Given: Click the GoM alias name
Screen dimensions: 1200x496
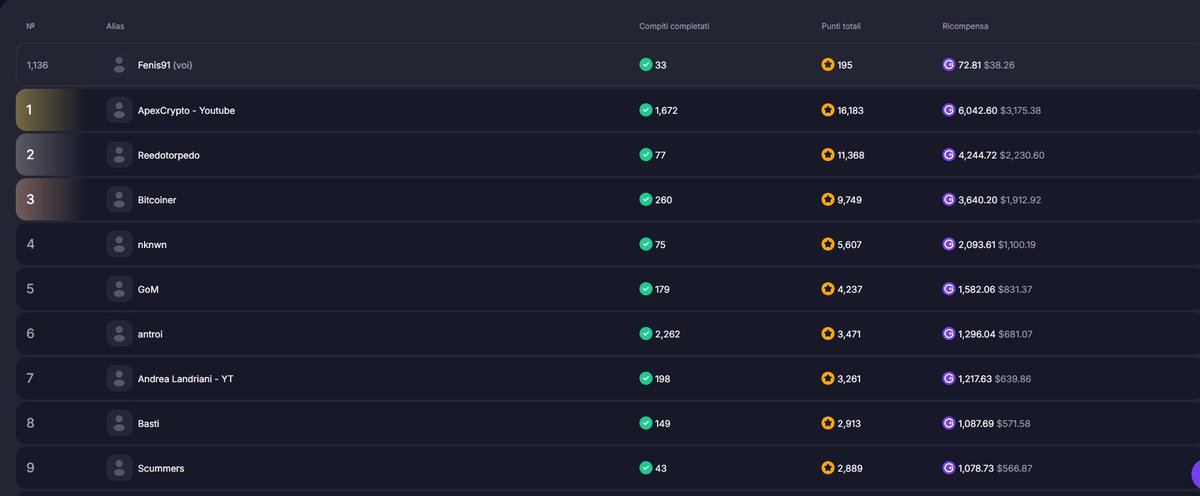Looking at the screenshot, I should pos(148,289).
